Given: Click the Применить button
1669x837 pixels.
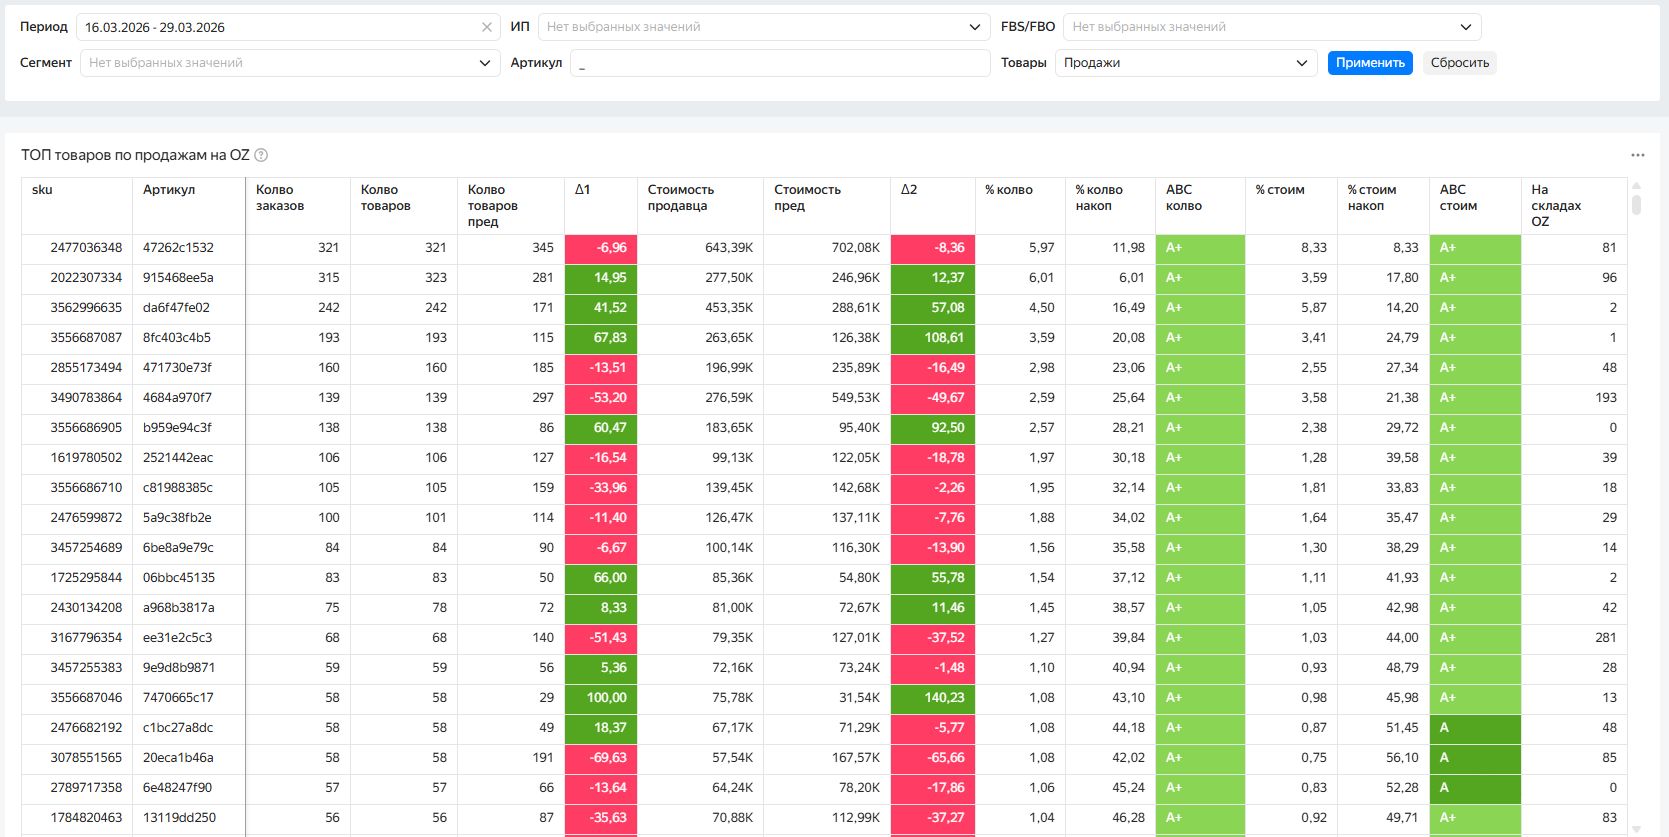Looking at the screenshot, I should pyautogui.click(x=1370, y=63).
